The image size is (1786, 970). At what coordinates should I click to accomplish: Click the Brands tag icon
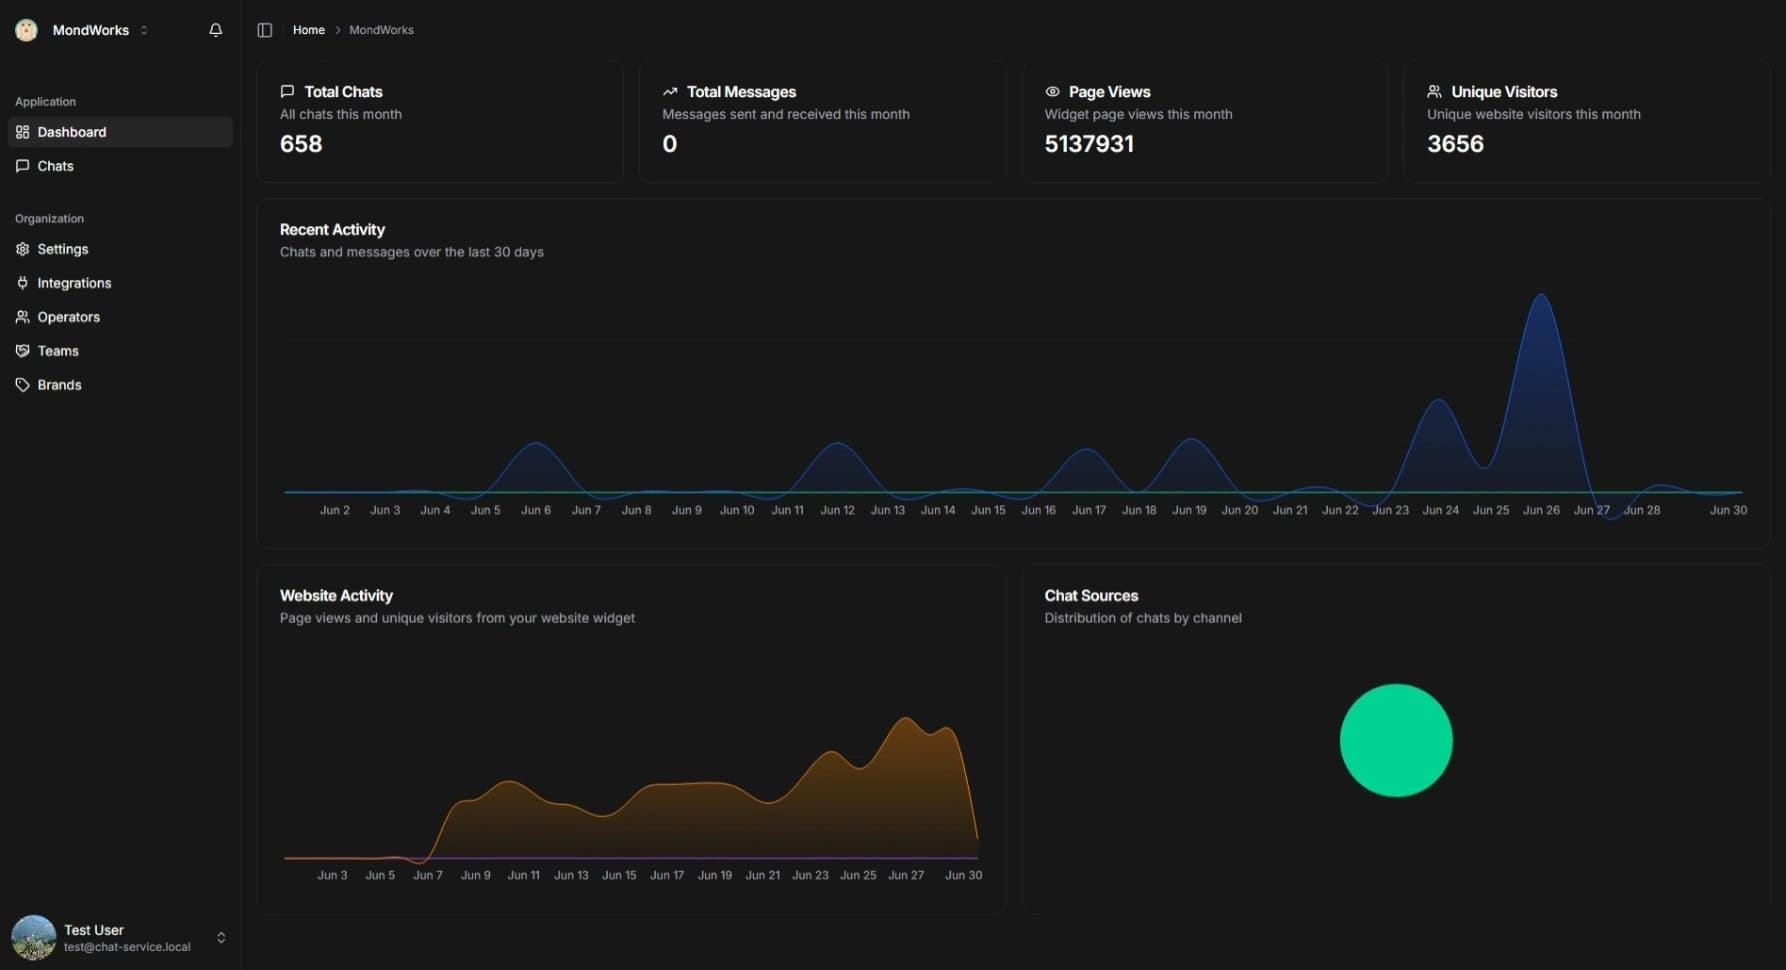coord(23,385)
